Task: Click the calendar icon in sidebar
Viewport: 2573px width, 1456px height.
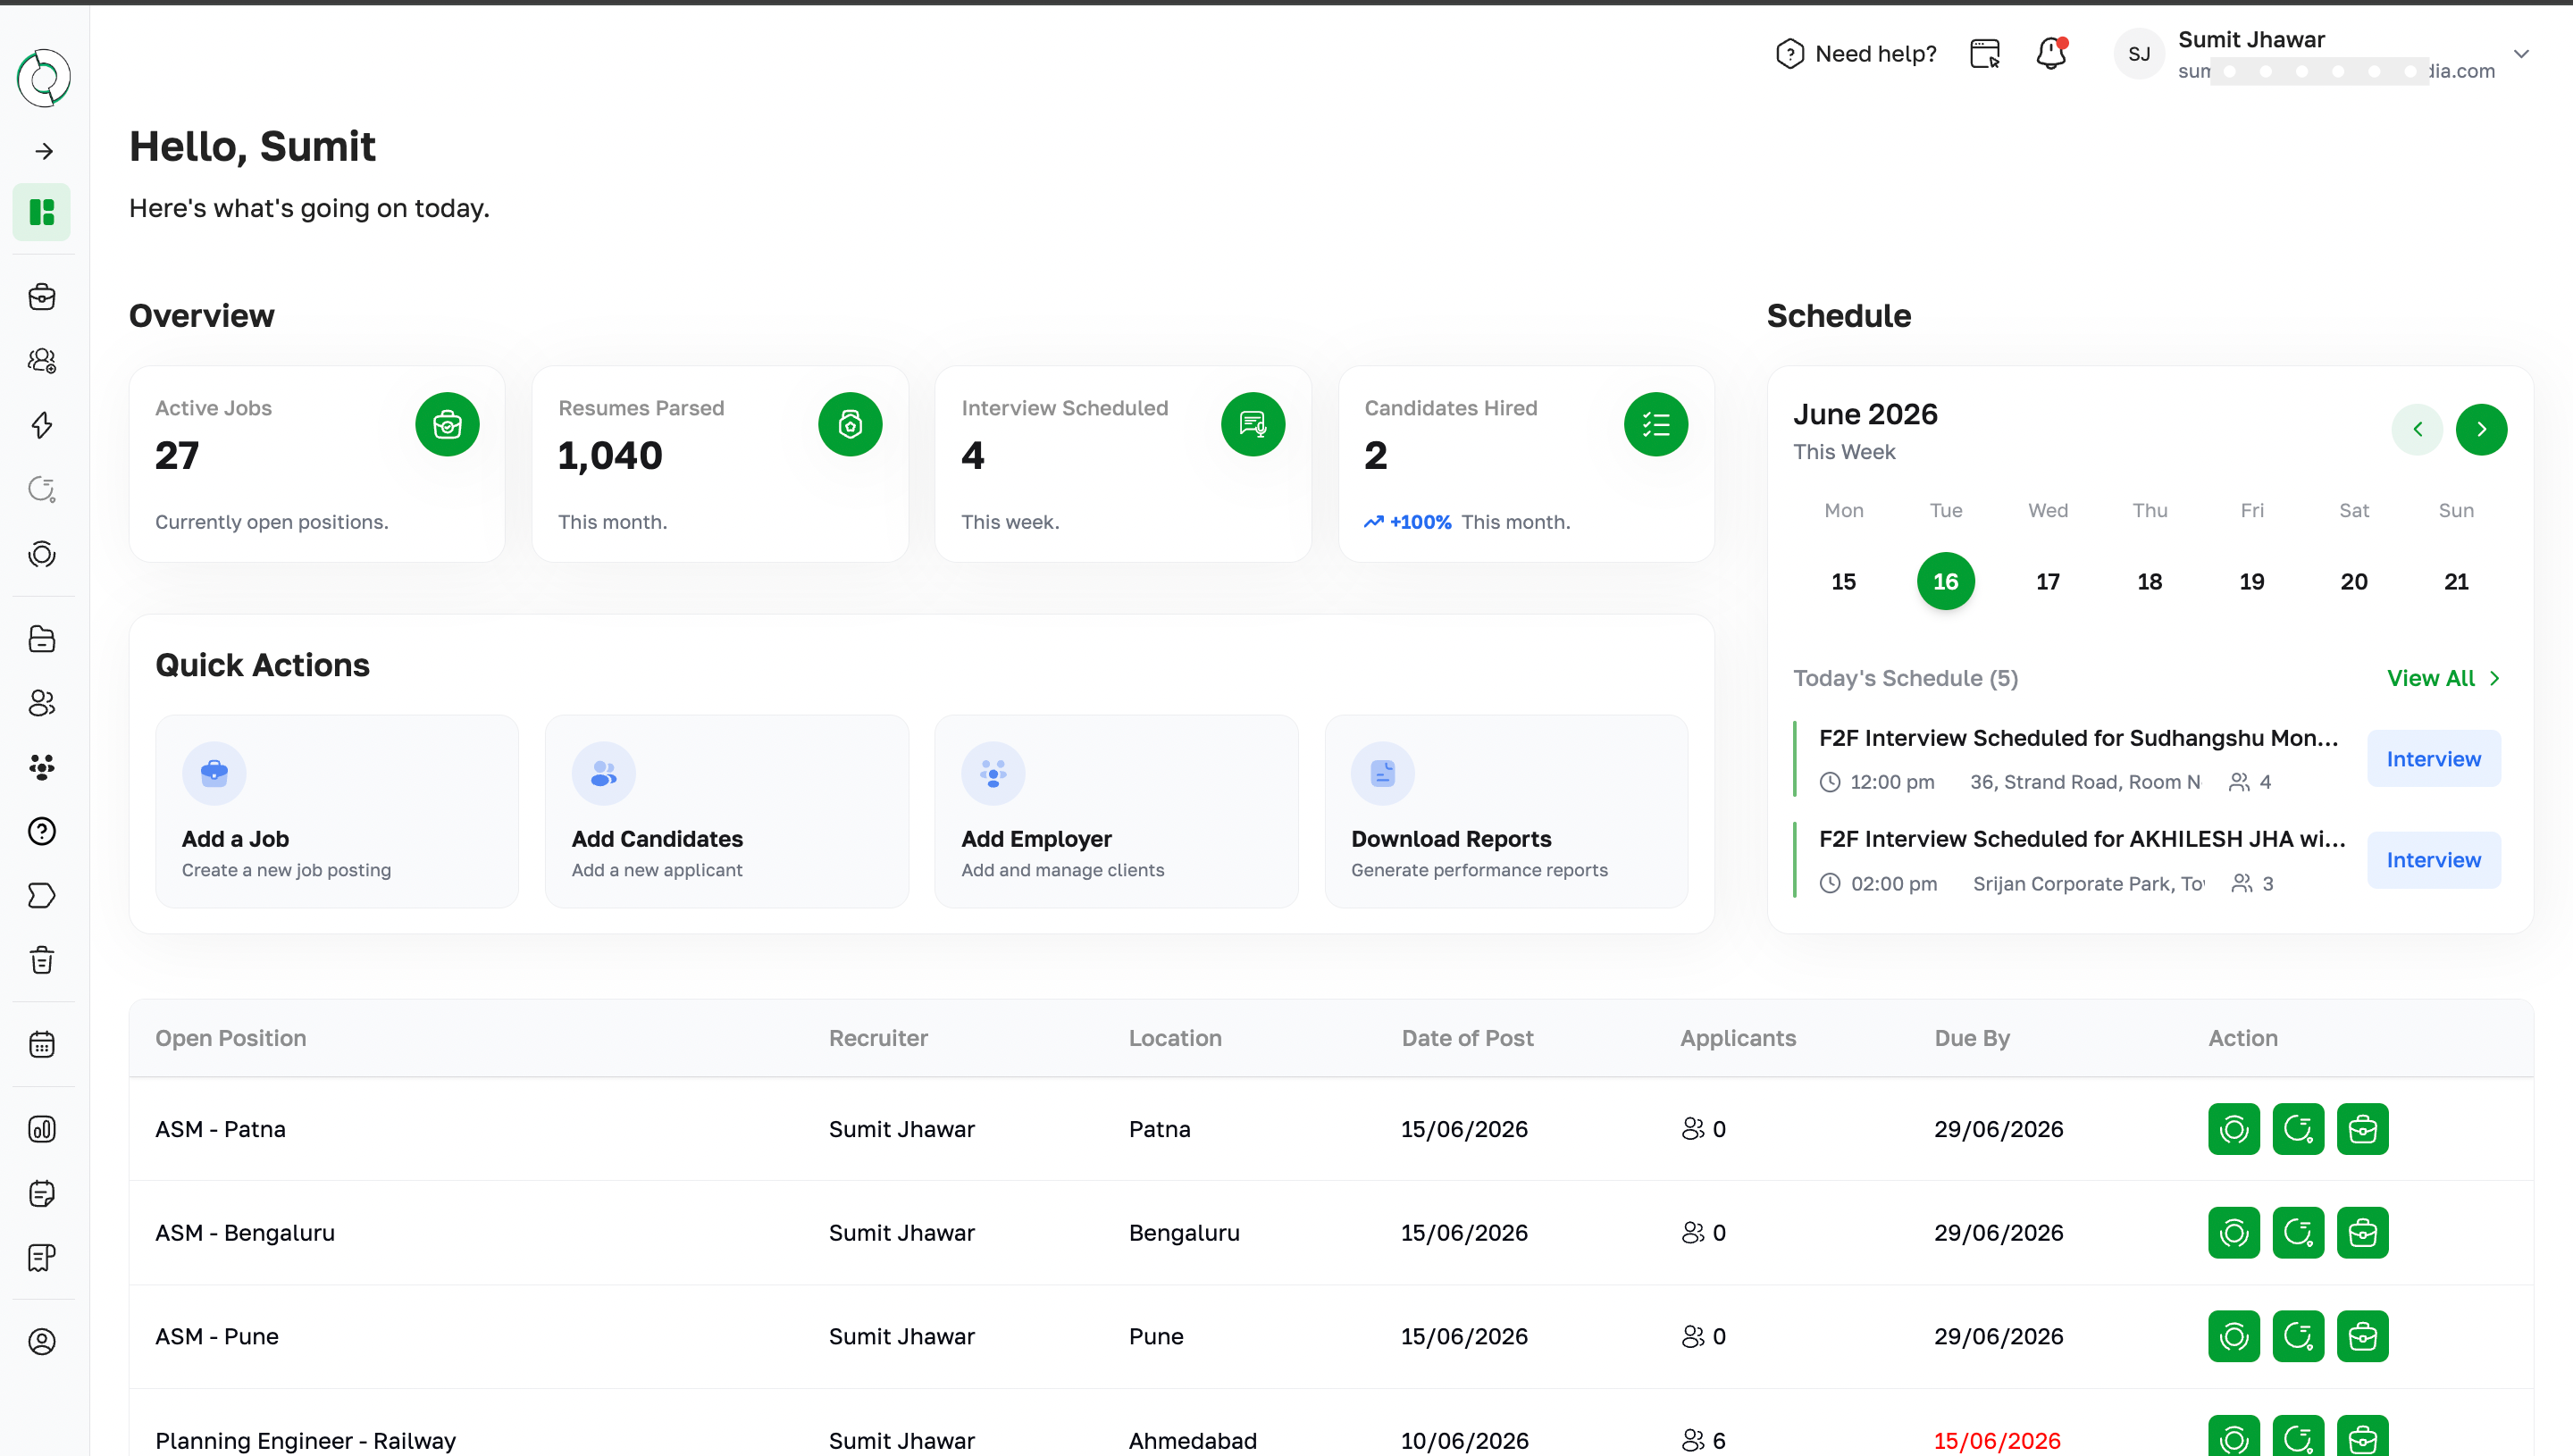Action: click(x=42, y=1045)
